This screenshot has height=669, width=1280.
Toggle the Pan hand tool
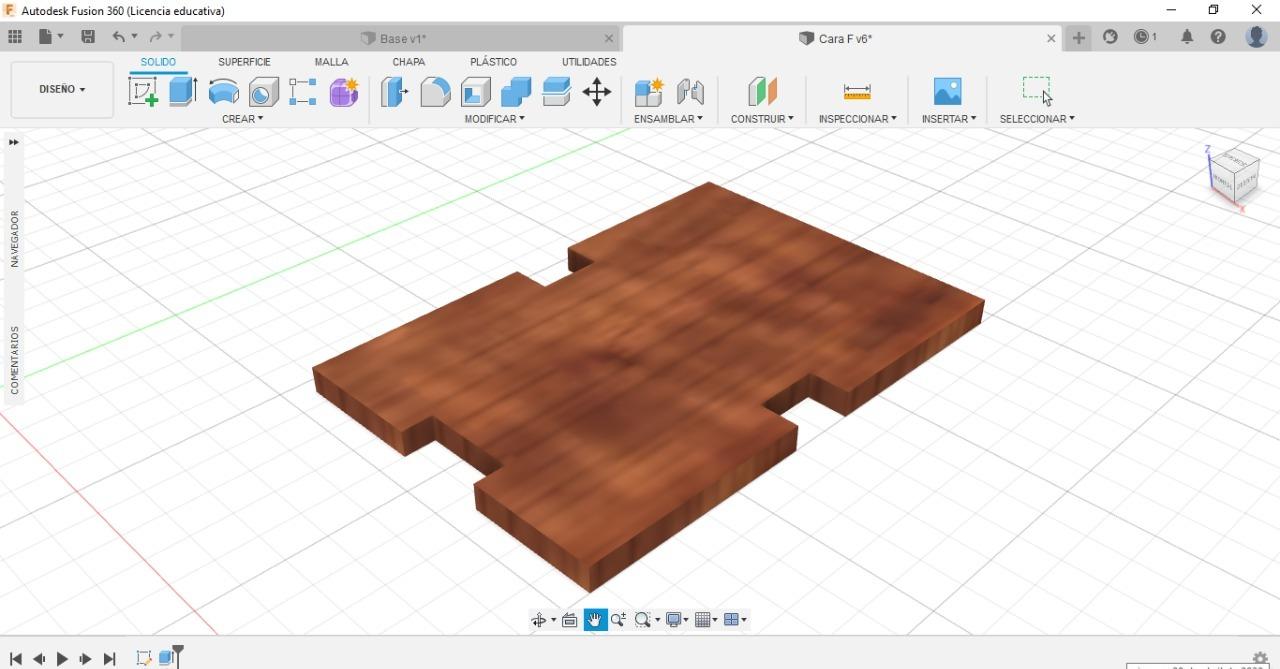point(595,620)
